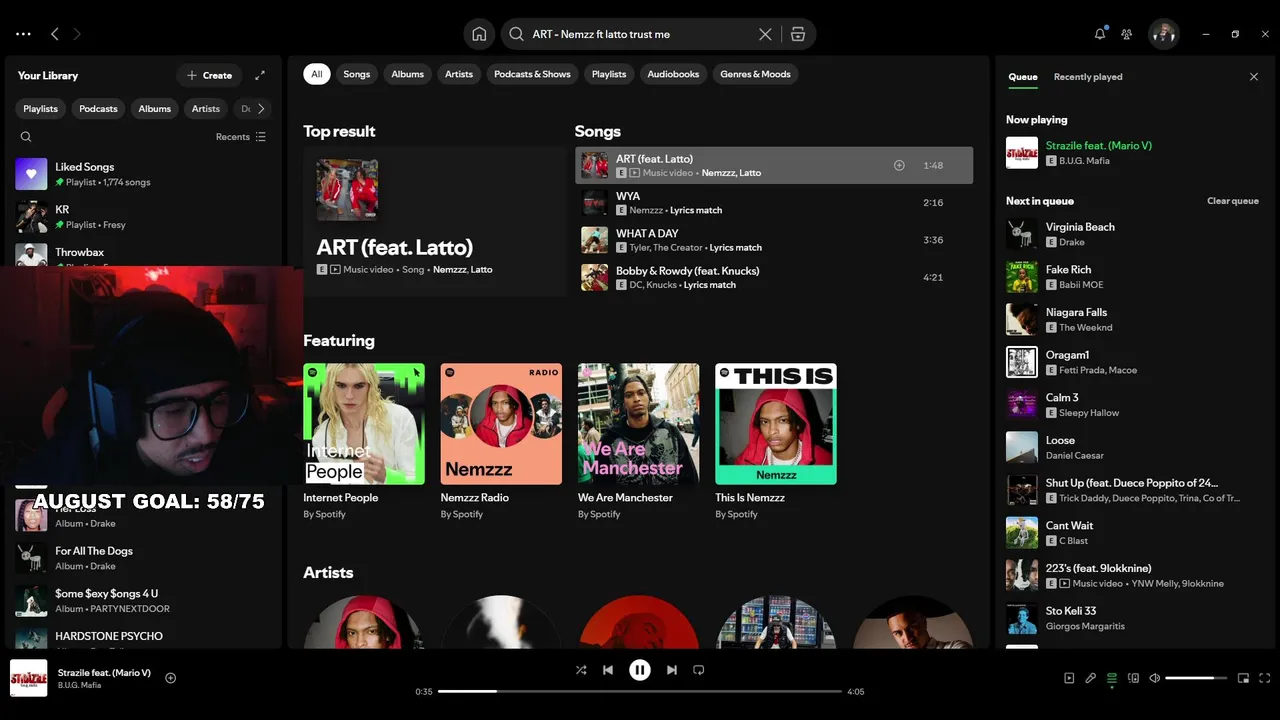Open the B.U.G. Mafia artist link in the player bar
This screenshot has width=1280, height=720.
[79, 685]
